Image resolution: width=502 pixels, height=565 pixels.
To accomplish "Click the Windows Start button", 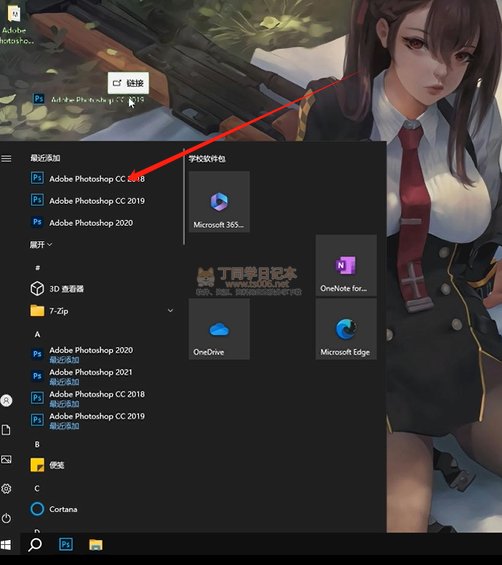I will [6, 544].
